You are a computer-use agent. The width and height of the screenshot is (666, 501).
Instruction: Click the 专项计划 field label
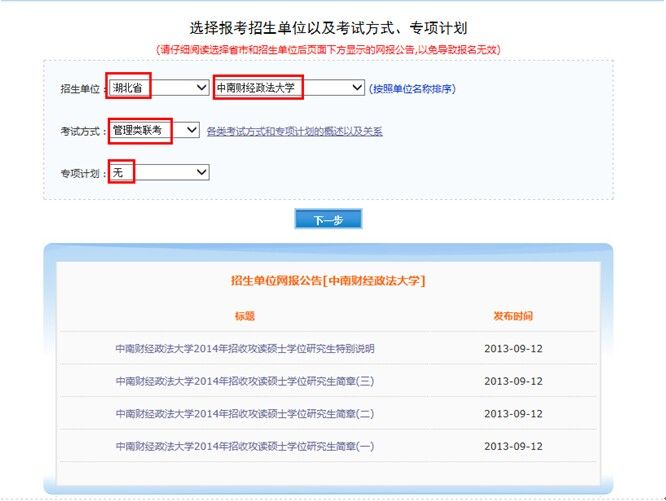pos(81,174)
